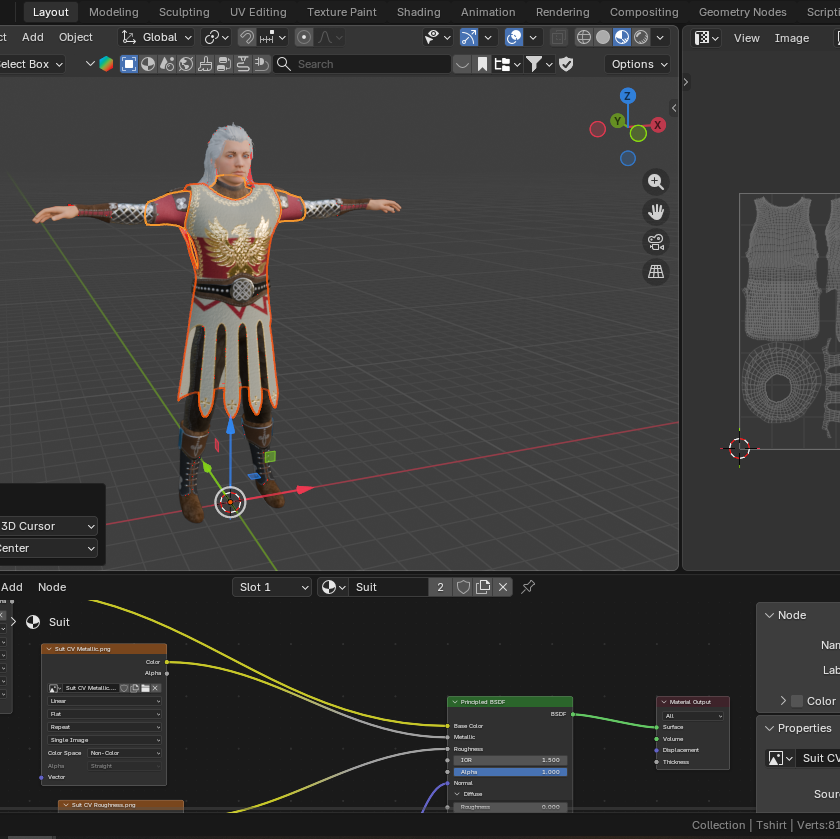Screen dimensions: 840x839
Task: Click the blue Z axis on navigation gizmo
Action: pos(627,96)
